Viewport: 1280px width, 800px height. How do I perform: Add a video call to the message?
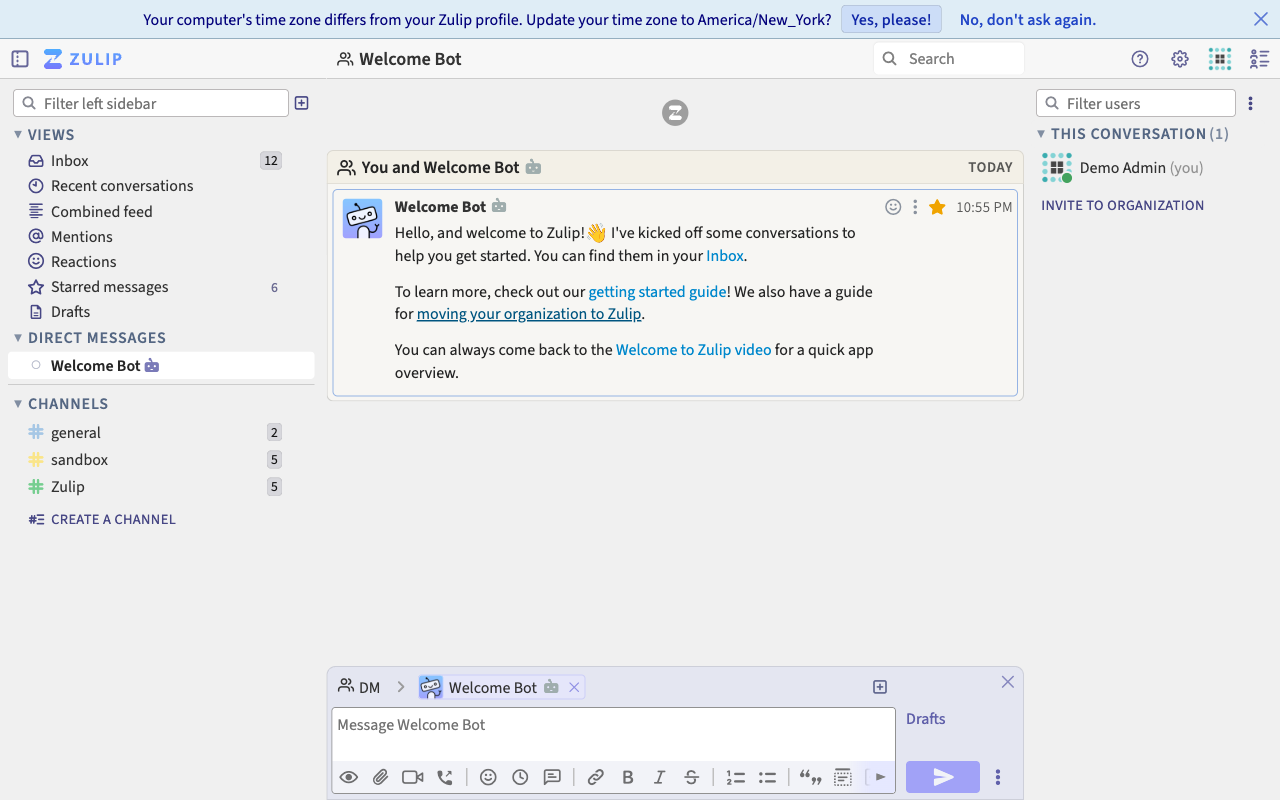click(412, 777)
